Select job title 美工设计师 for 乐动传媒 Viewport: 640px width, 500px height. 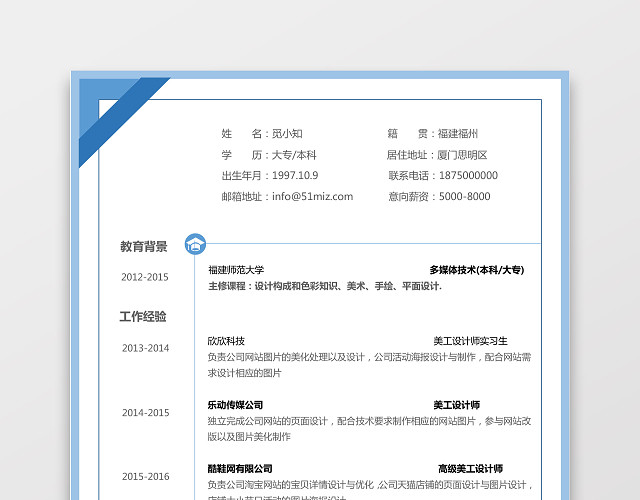tap(457, 405)
